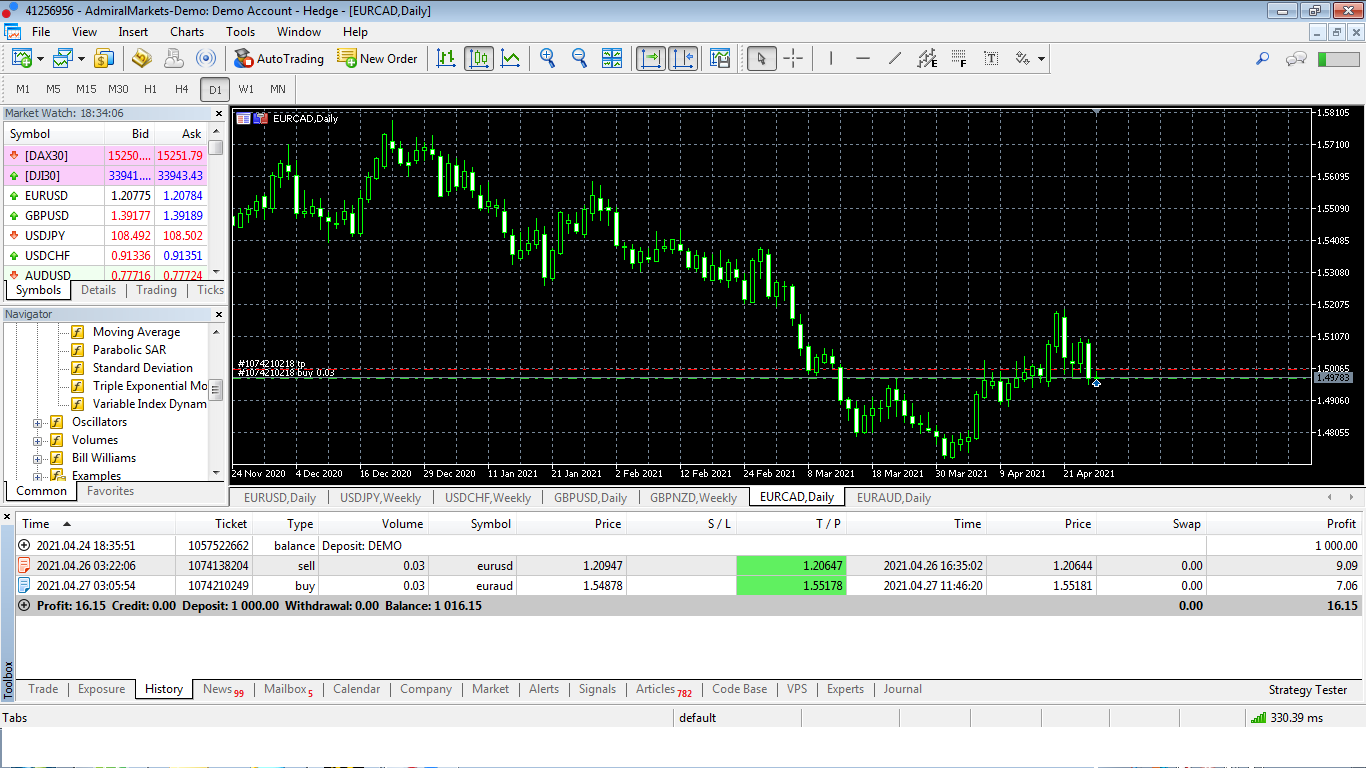Switch chart to bar chart view
Image resolution: width=1366 pixels, height=768 pixels.
coord(446,59)
